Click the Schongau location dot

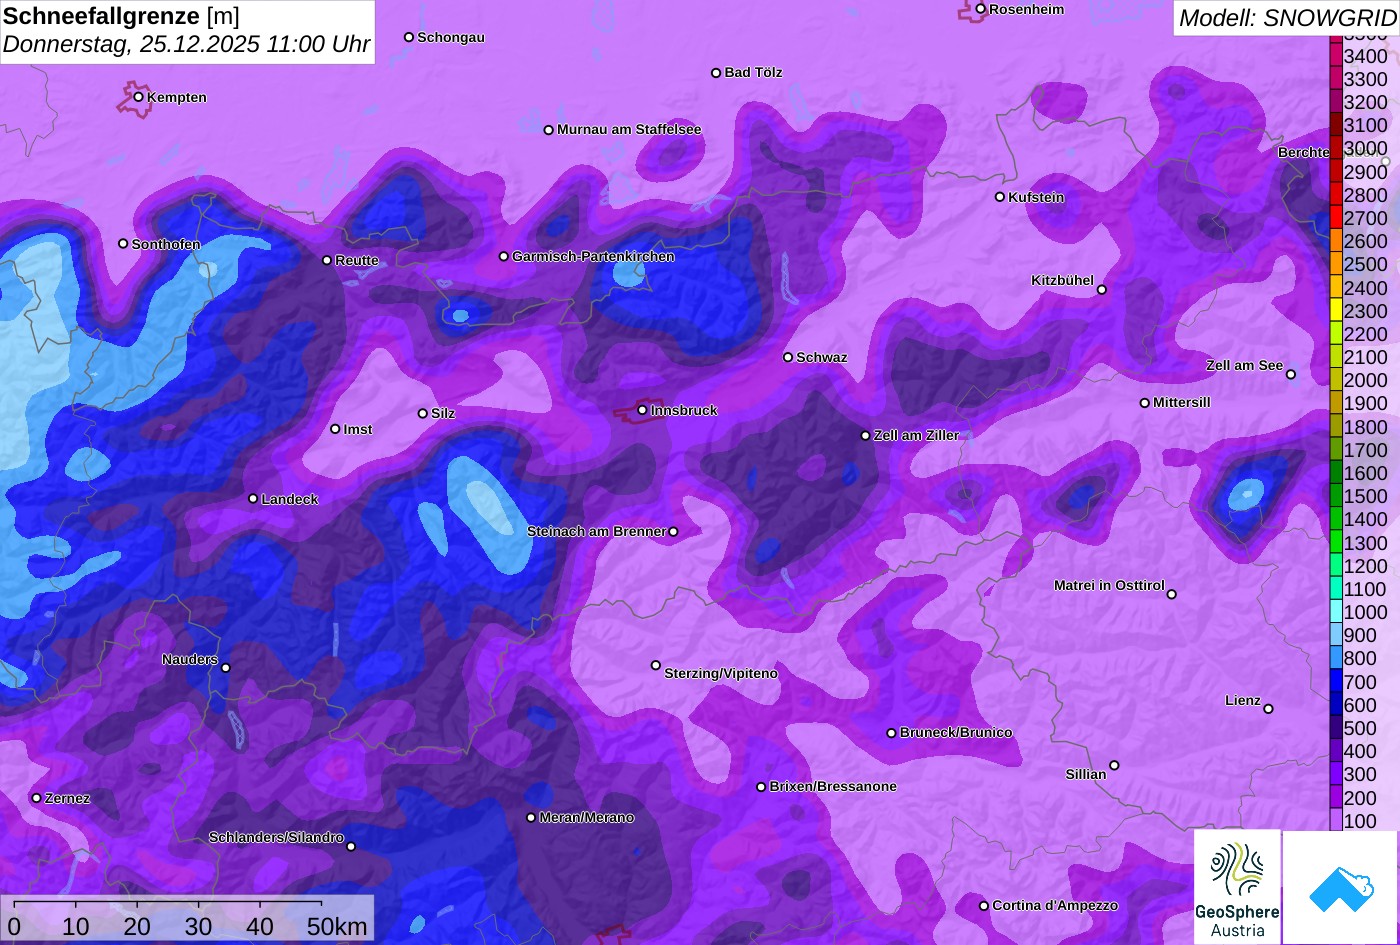click(409, 37)
